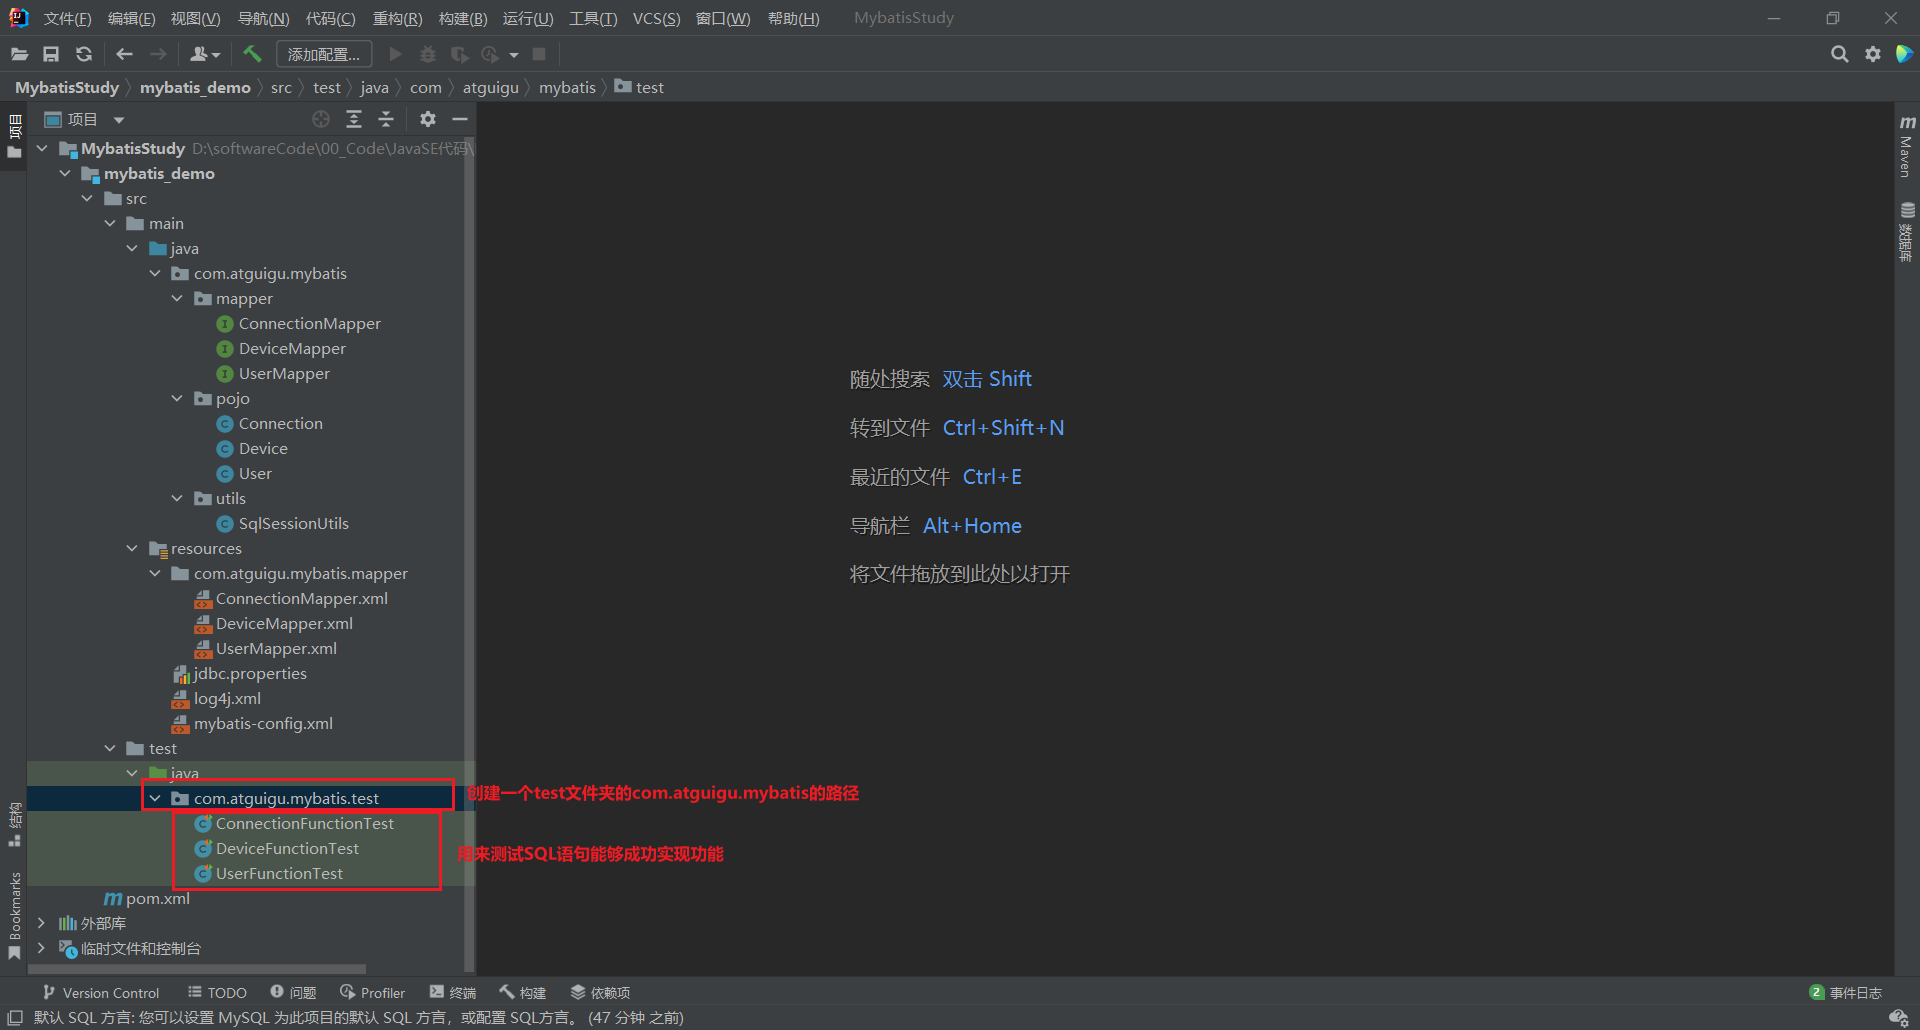Open the 依赖项 dependencies tab
This screenshot has width=1920, height=1030.
coord(600,993)
